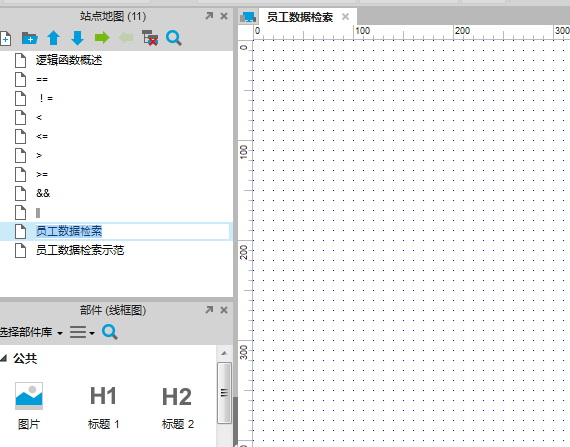Image resolution: width=570 pixels, height=447 pixels.
Task: Open the widget library options menu
Action: click(82, 332)
